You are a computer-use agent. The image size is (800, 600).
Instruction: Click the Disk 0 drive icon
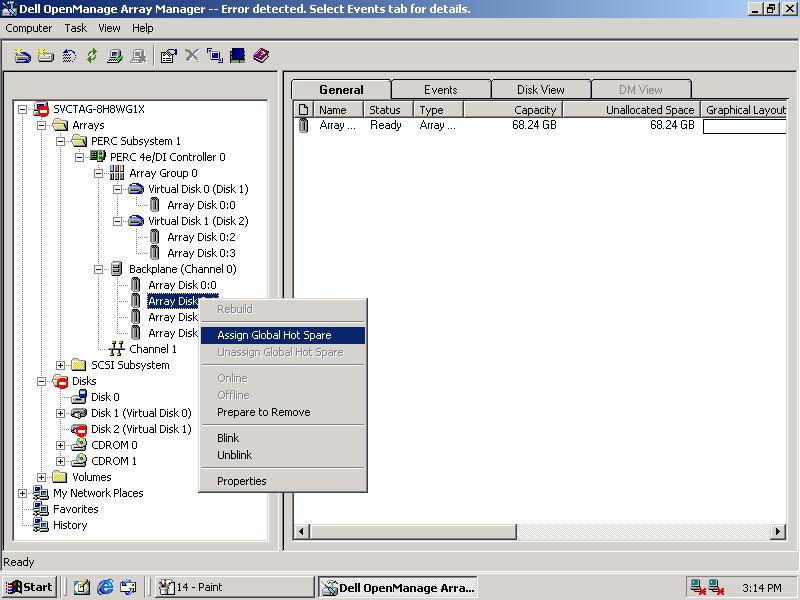(x=79, y=397)
